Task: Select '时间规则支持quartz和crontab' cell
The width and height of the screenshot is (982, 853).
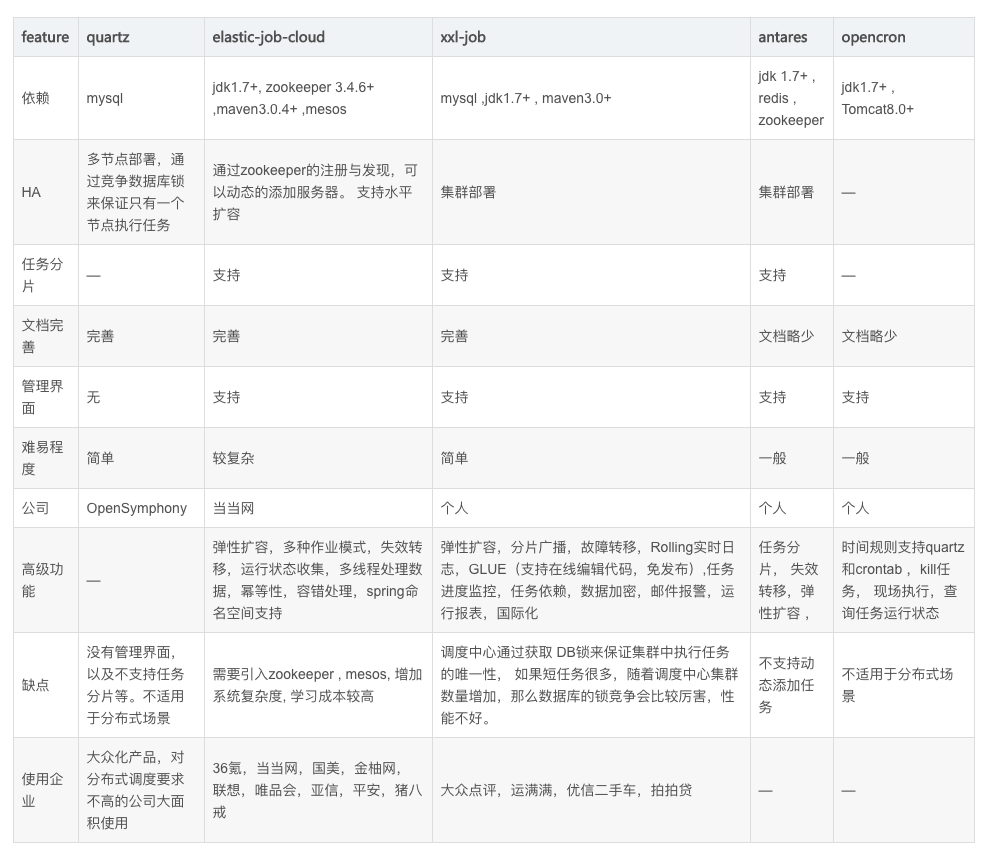Action: click(x=904, y=580)
